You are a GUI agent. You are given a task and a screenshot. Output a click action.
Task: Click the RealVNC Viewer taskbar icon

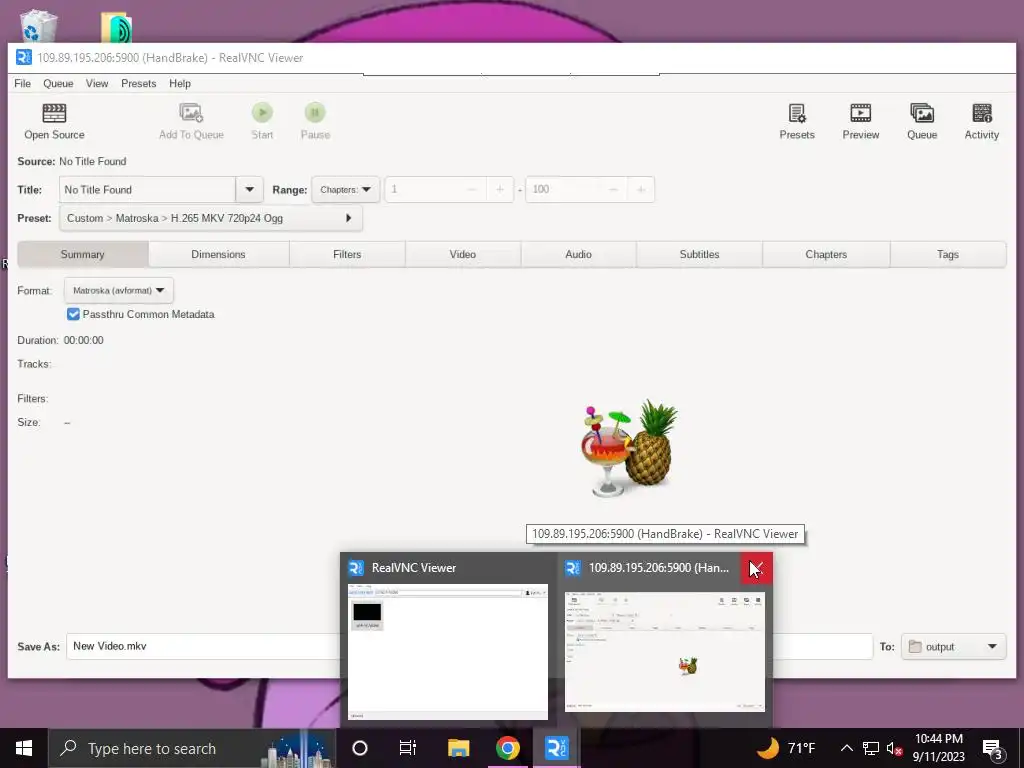click(x=556, y=748)
